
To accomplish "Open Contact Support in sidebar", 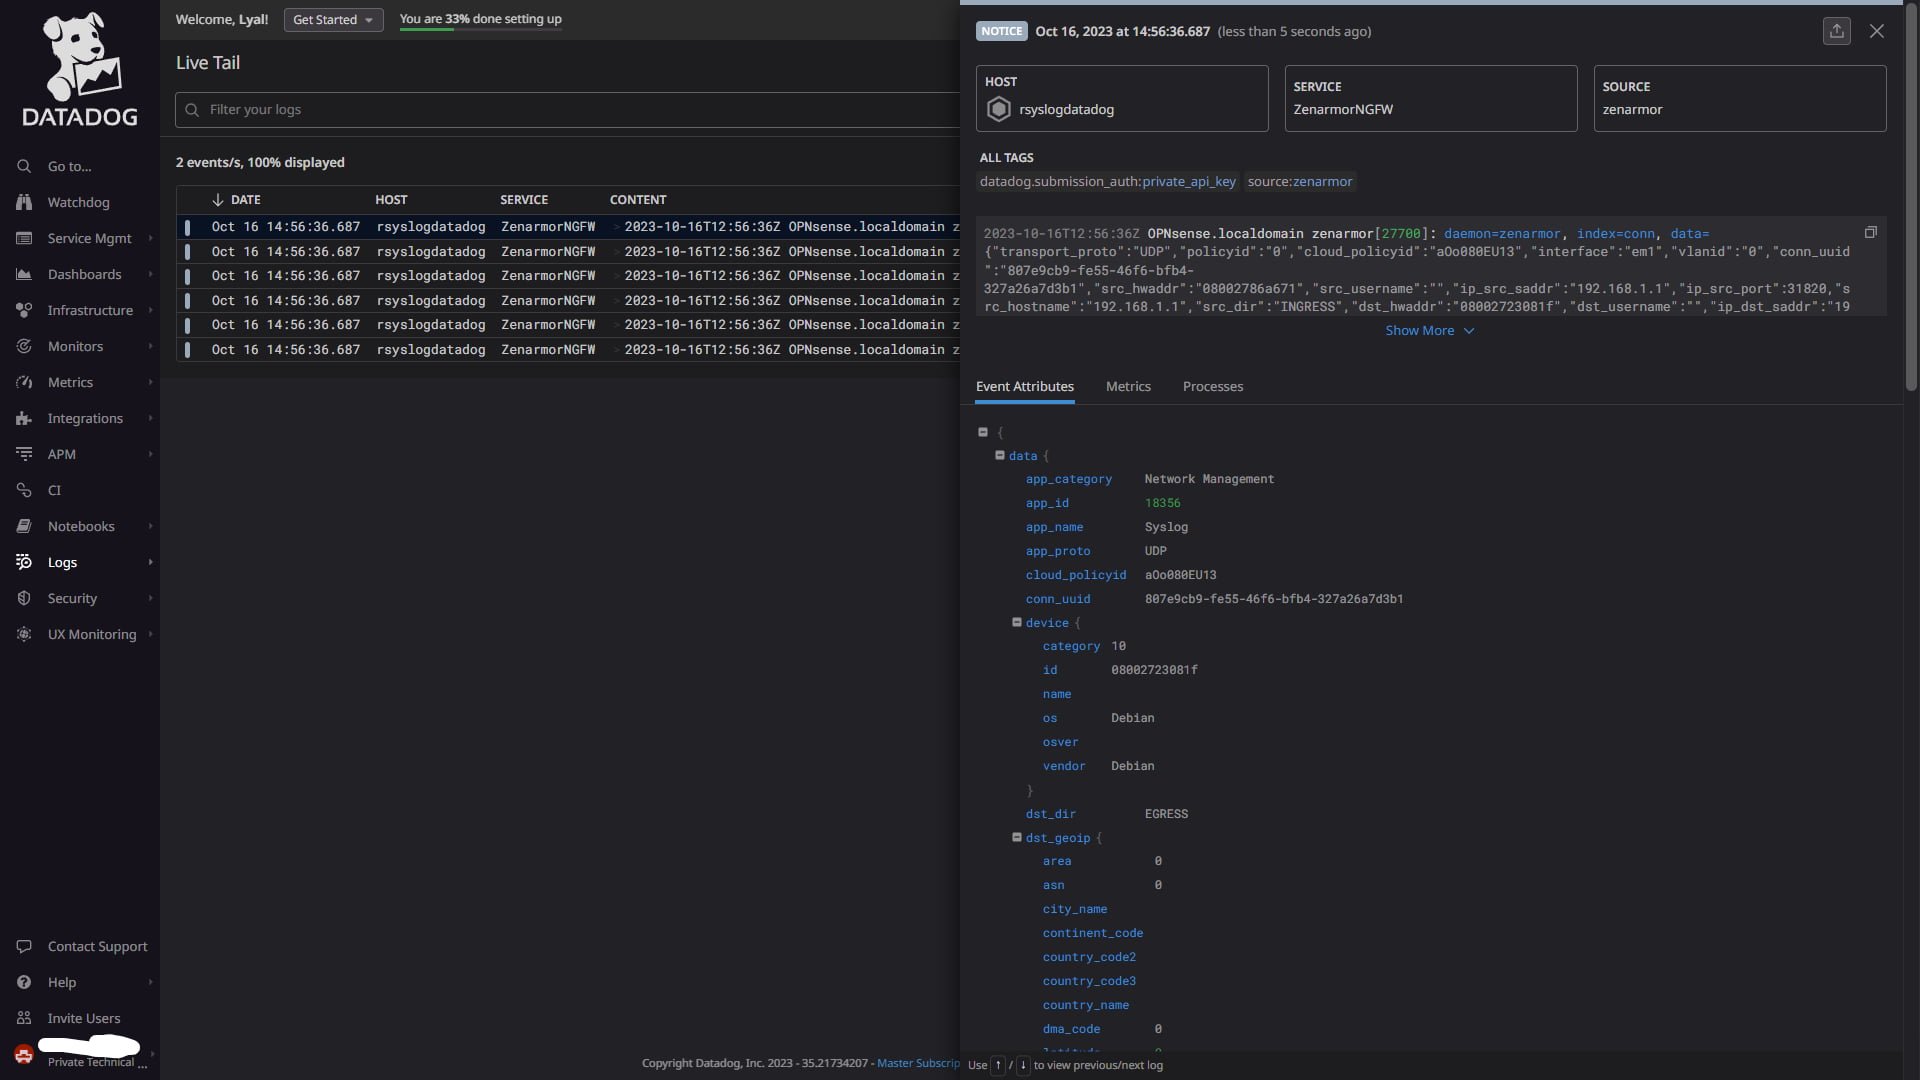I will click(97, 946).
